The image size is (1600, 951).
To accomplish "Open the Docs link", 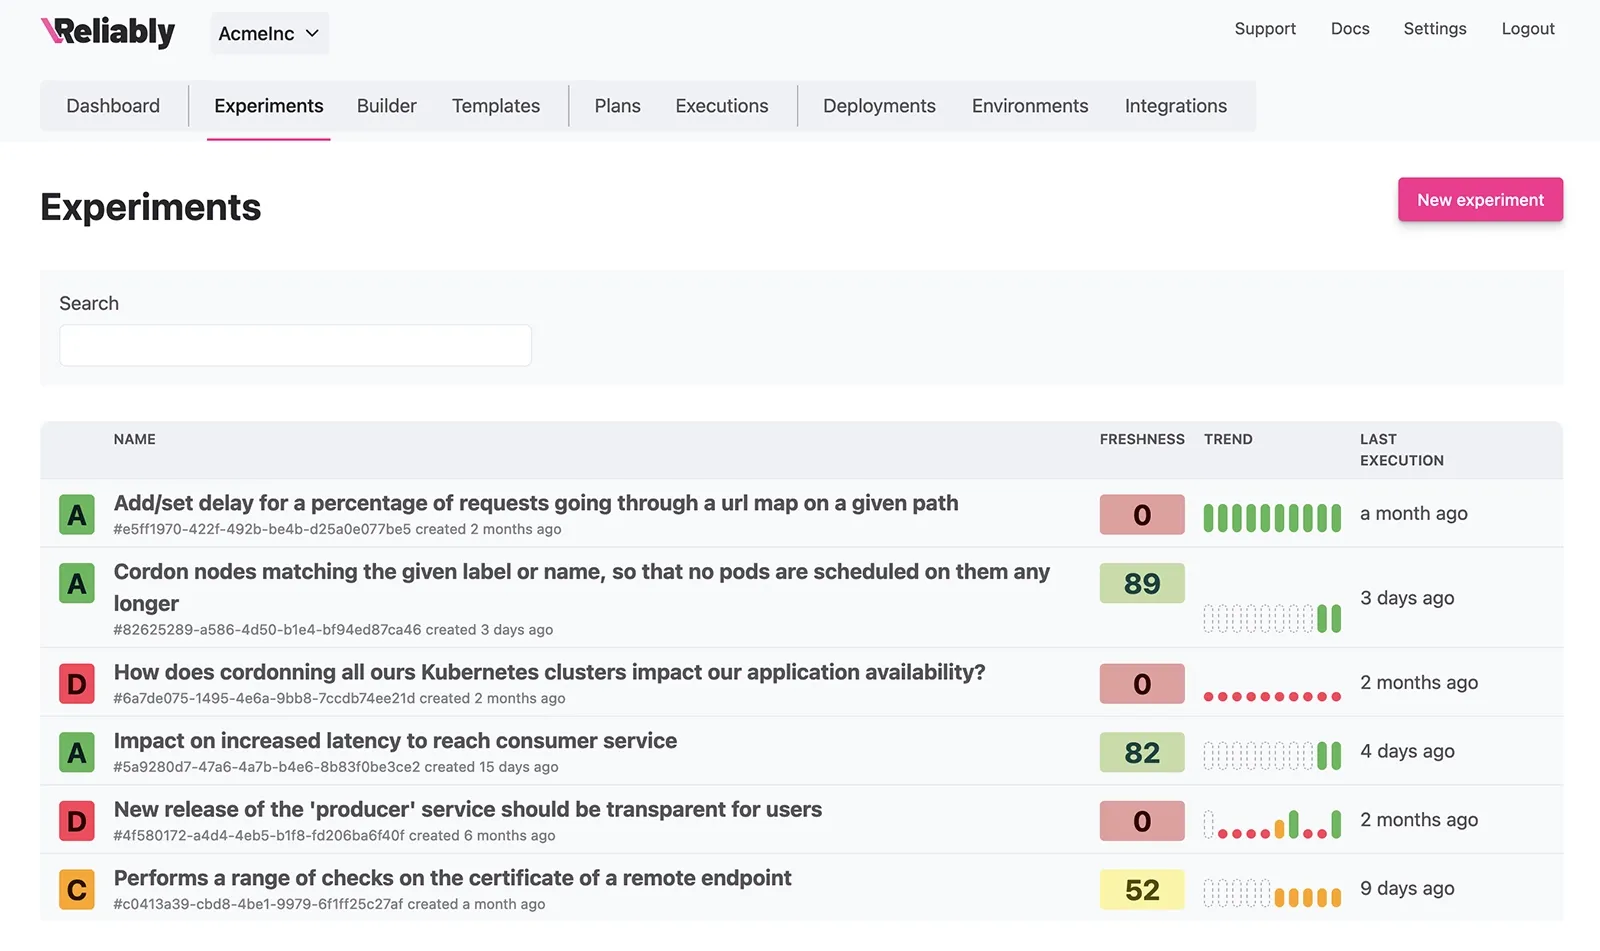I will pos(1350,29).
